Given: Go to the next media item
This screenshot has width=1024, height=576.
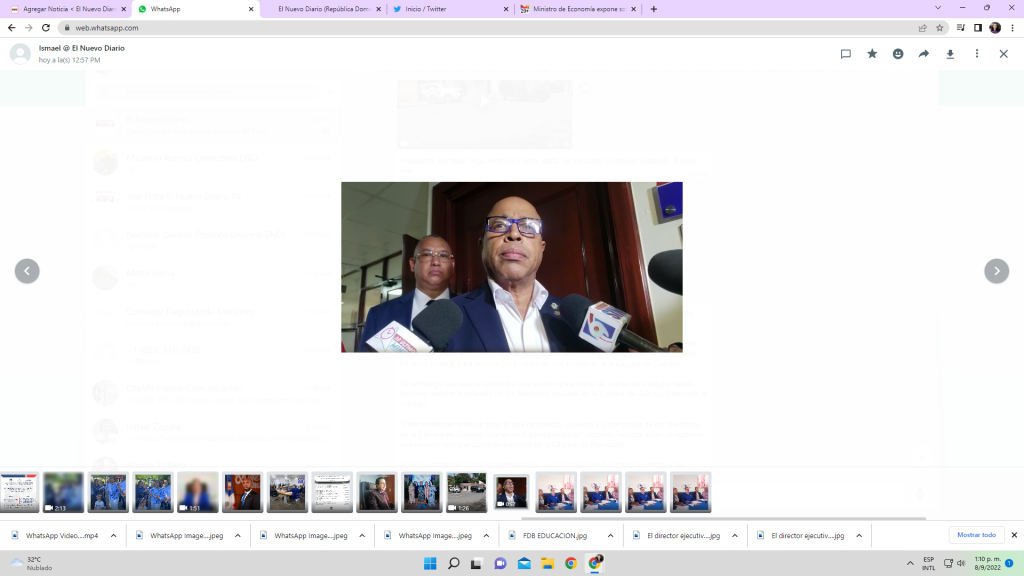Looking at the screenshot, I should [996, 271].
